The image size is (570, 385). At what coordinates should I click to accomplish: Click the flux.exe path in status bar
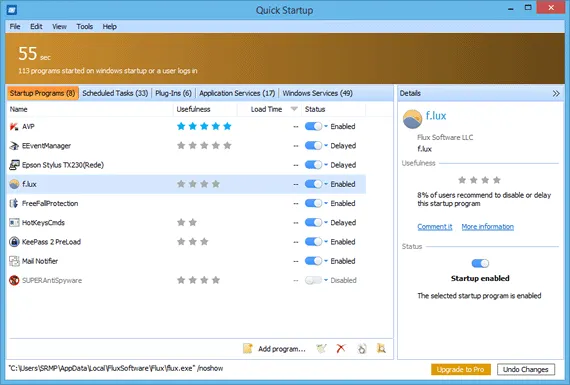(x=116, y=369)
